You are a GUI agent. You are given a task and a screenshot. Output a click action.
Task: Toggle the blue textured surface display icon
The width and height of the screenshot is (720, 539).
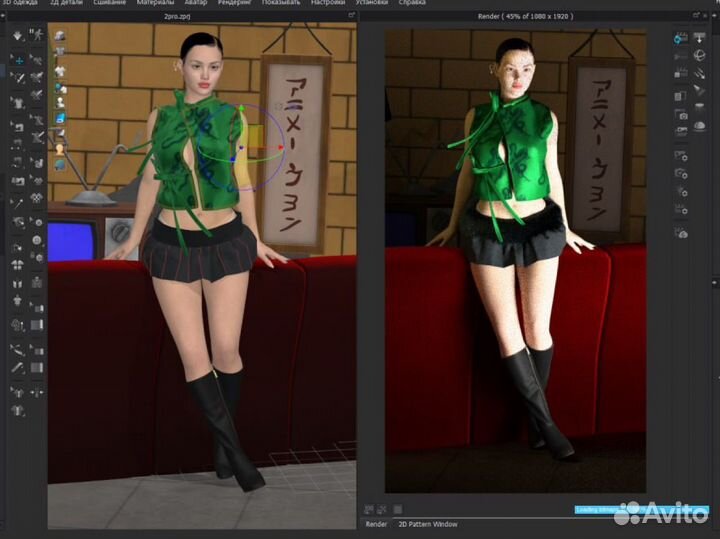point(60,118)
